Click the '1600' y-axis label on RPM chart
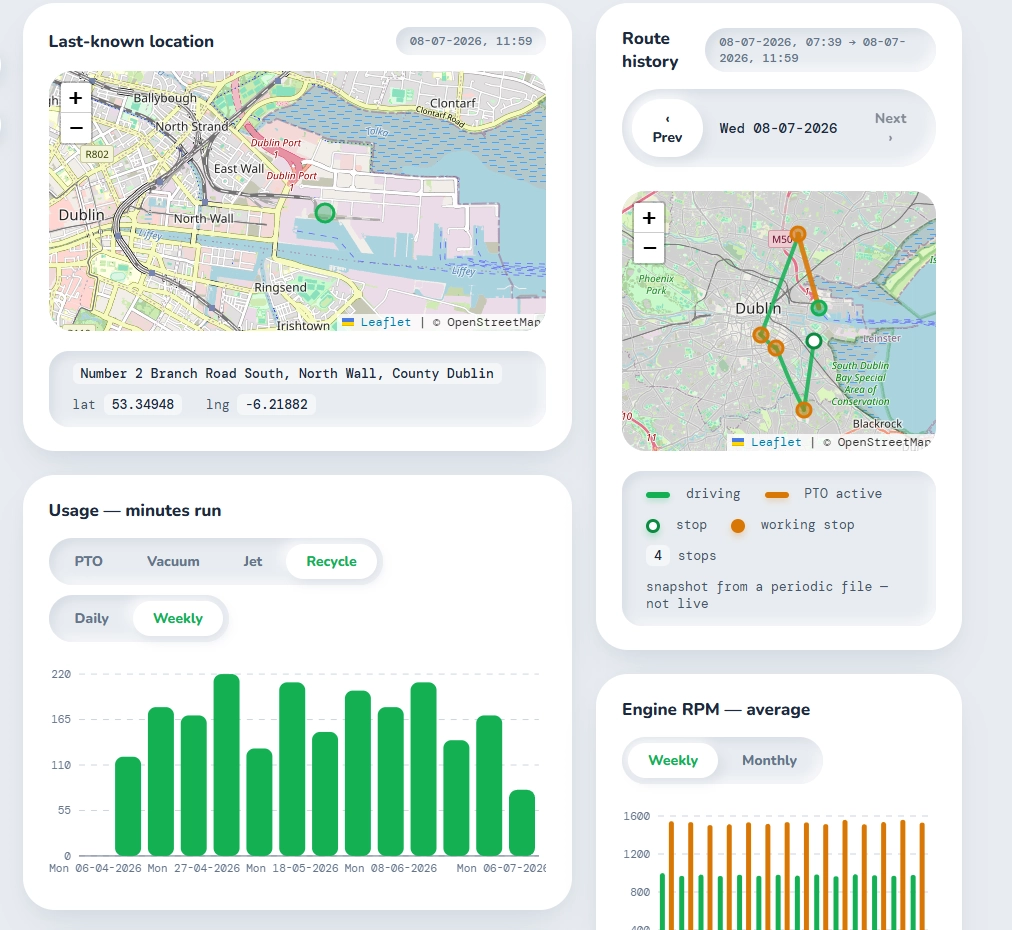The height and width of the screenshot is (930, 1012). tap(636, 816)
